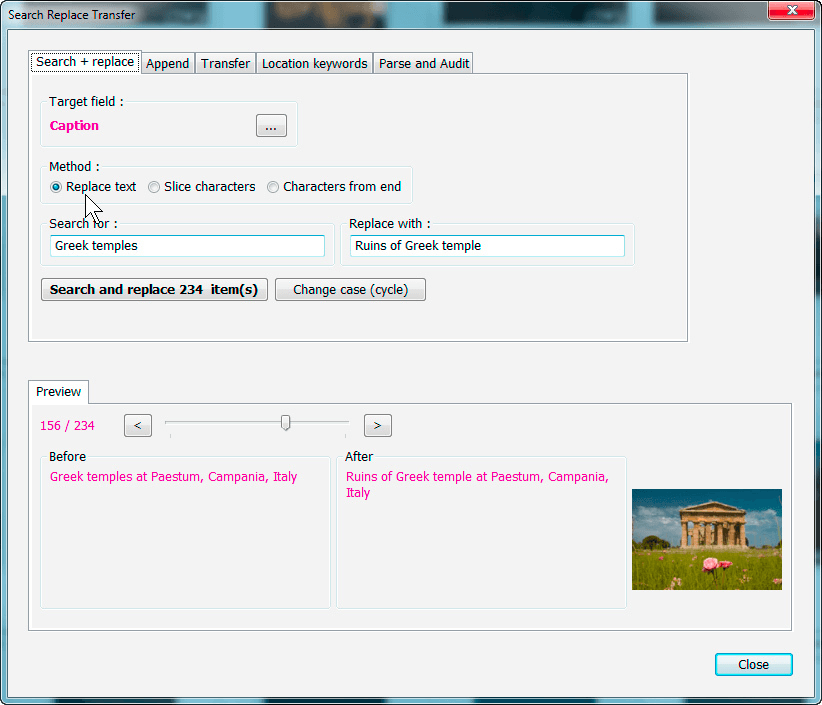Image resolution: width=822 pixels, height=705 pixels.
Task: Click the After caption text
Action: tap(477, 484)
